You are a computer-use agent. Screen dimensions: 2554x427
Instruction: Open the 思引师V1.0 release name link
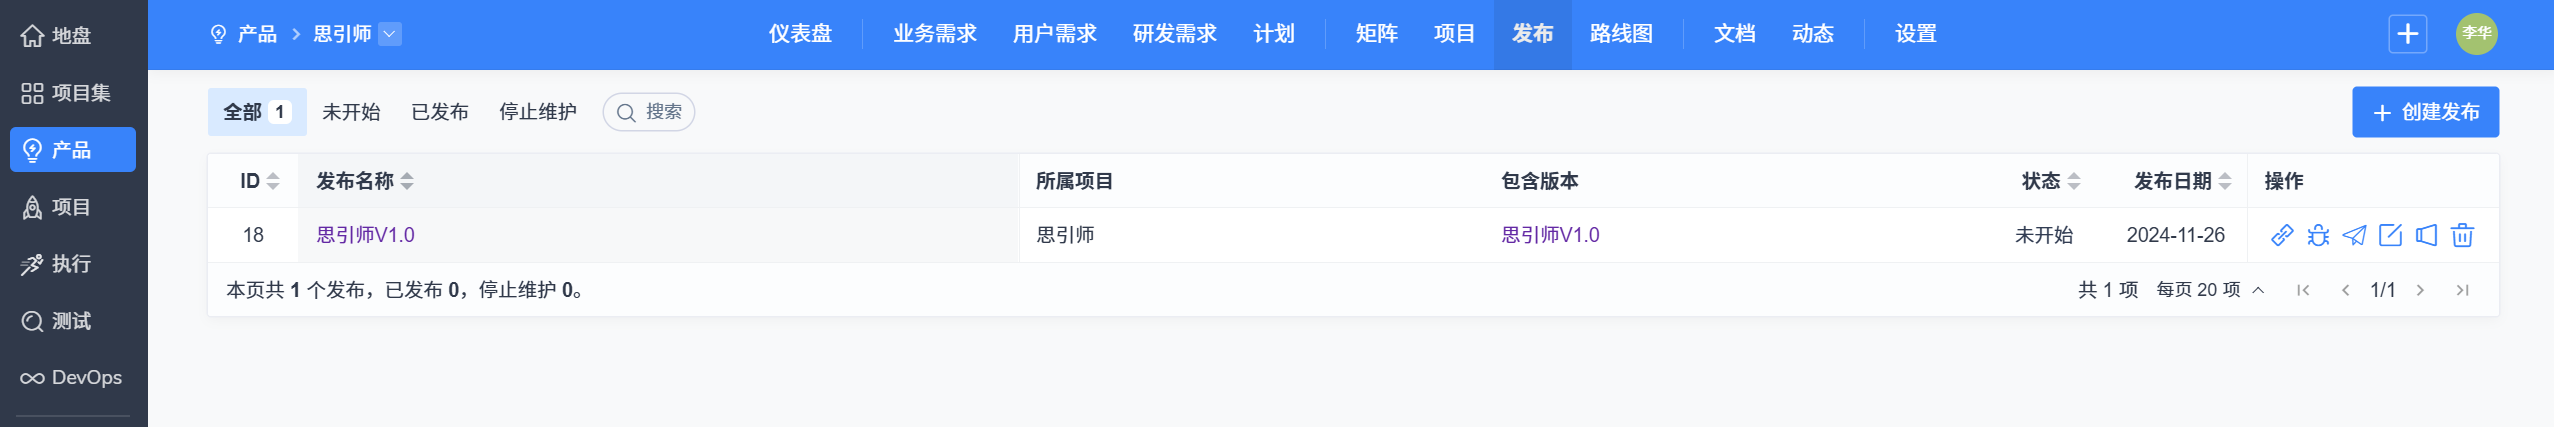pos(365,235)
